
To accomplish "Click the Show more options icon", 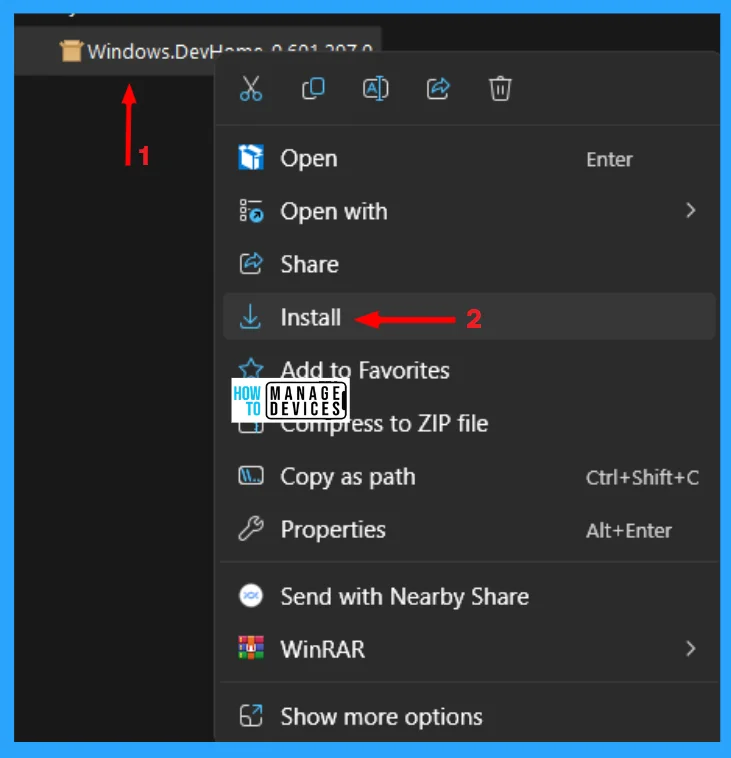I will 251,715.
